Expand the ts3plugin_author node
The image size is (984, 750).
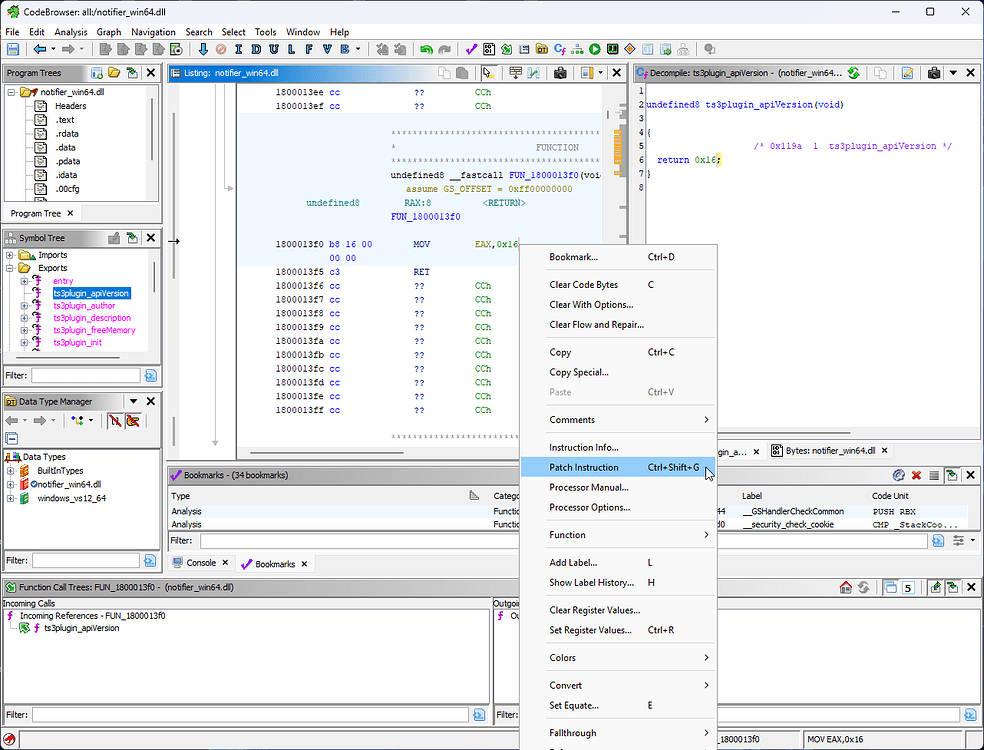pos(24,306)
